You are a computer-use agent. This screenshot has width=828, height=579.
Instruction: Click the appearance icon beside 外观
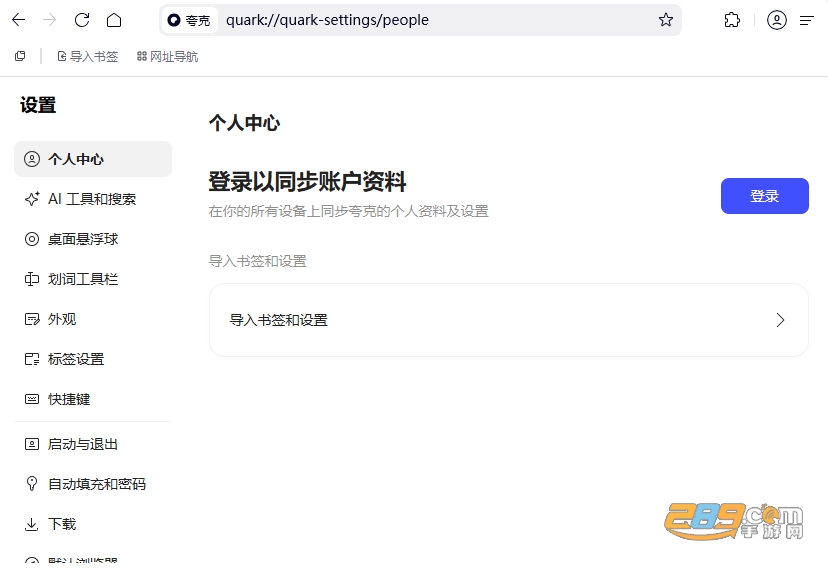click(32, 319)
